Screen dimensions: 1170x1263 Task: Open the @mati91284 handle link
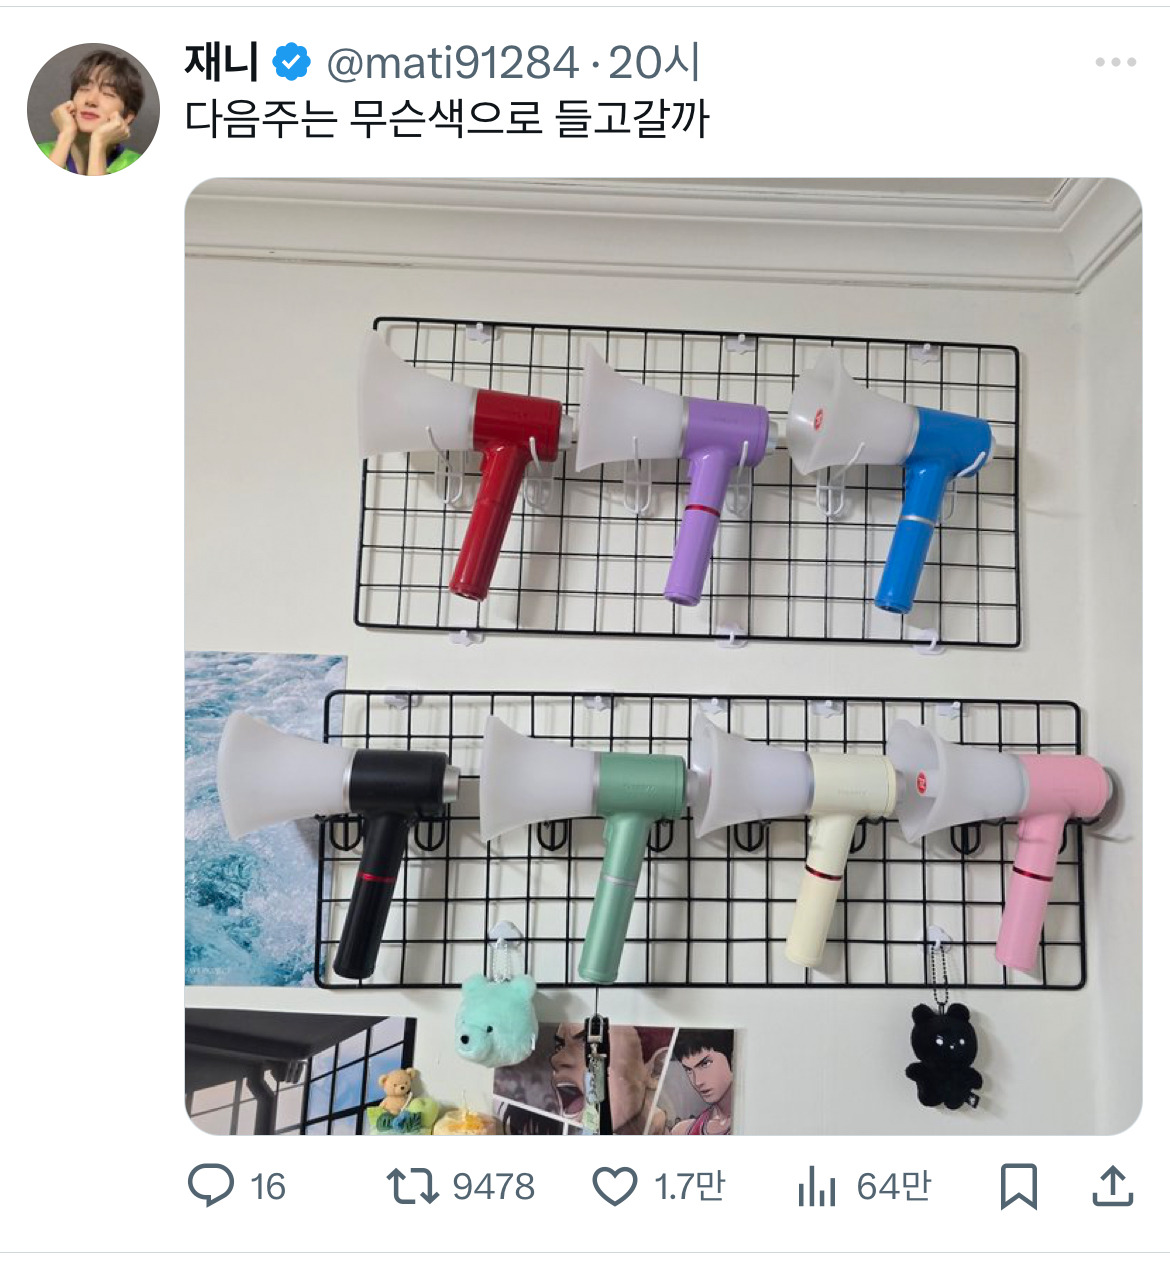(453, 64)
